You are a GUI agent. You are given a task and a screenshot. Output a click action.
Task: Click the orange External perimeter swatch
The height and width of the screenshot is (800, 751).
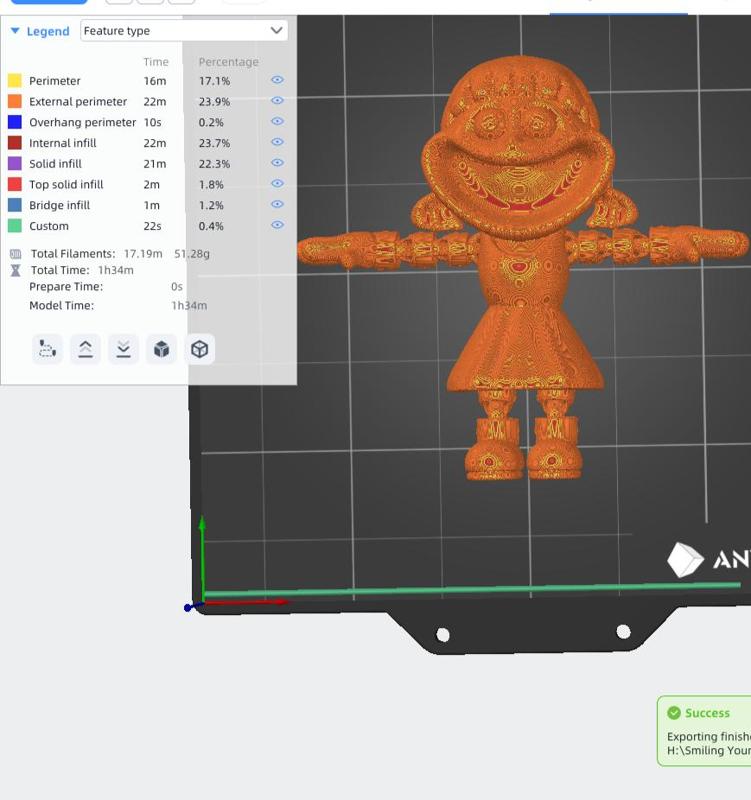click(15, 101)
